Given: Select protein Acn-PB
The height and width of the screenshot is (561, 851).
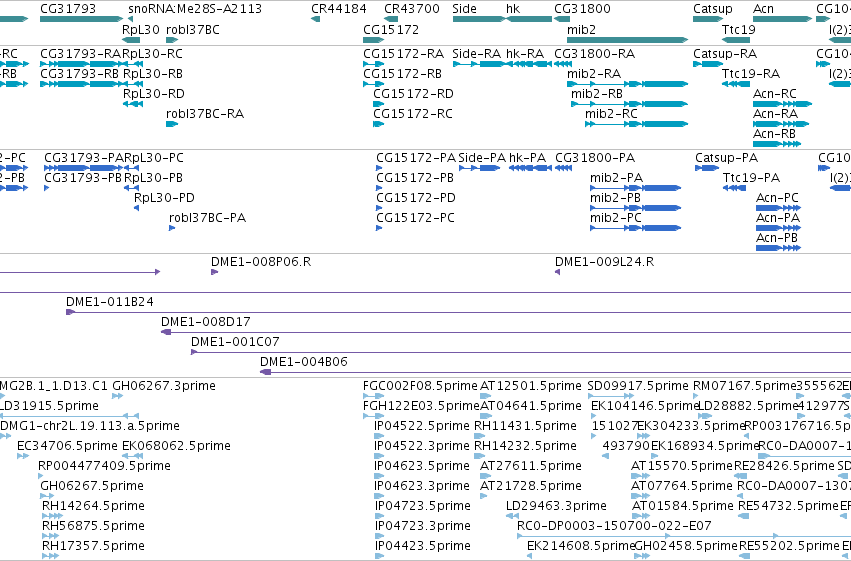Looking at the screenshot, I should click(777, 238).
